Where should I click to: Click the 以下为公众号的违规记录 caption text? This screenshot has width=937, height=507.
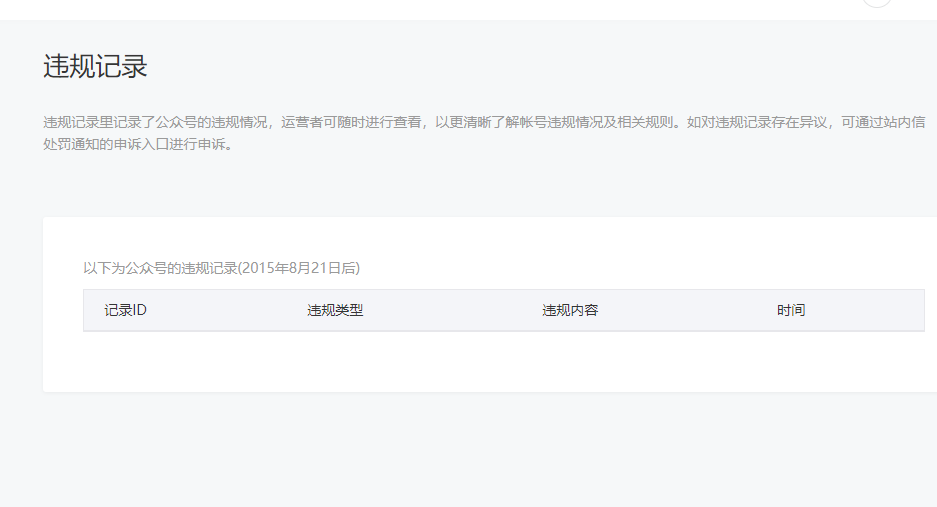(222, 268)
